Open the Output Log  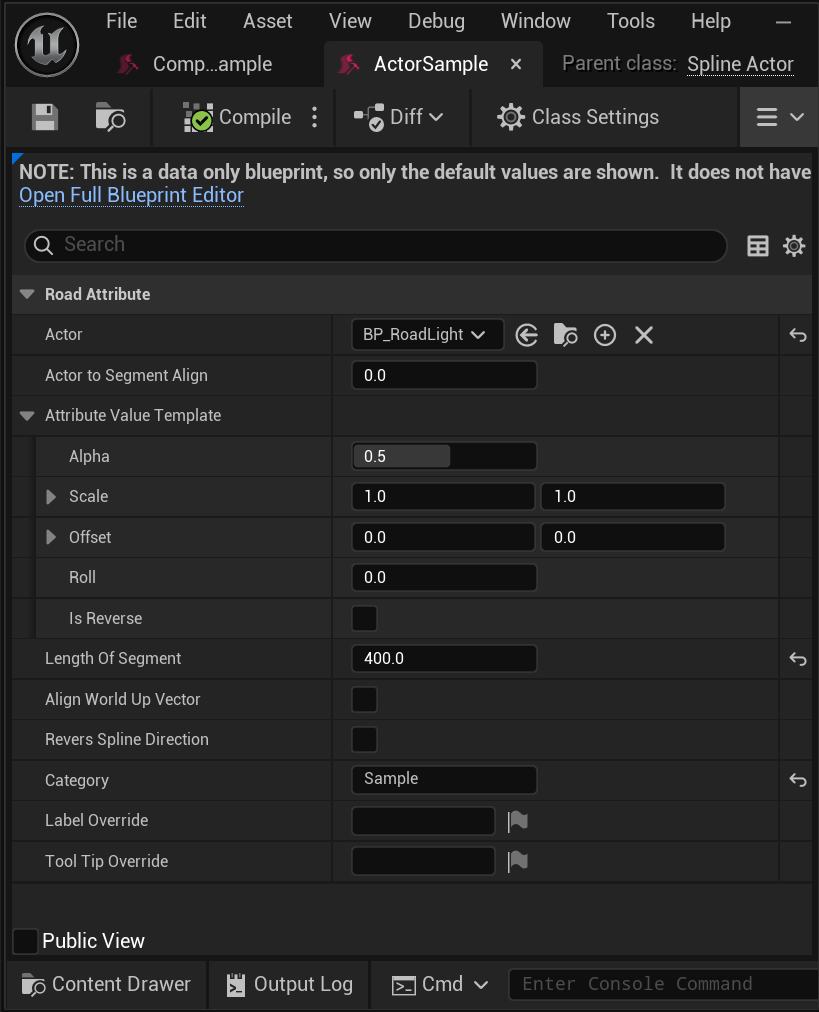pyautogui.click(x=289, y=984)
